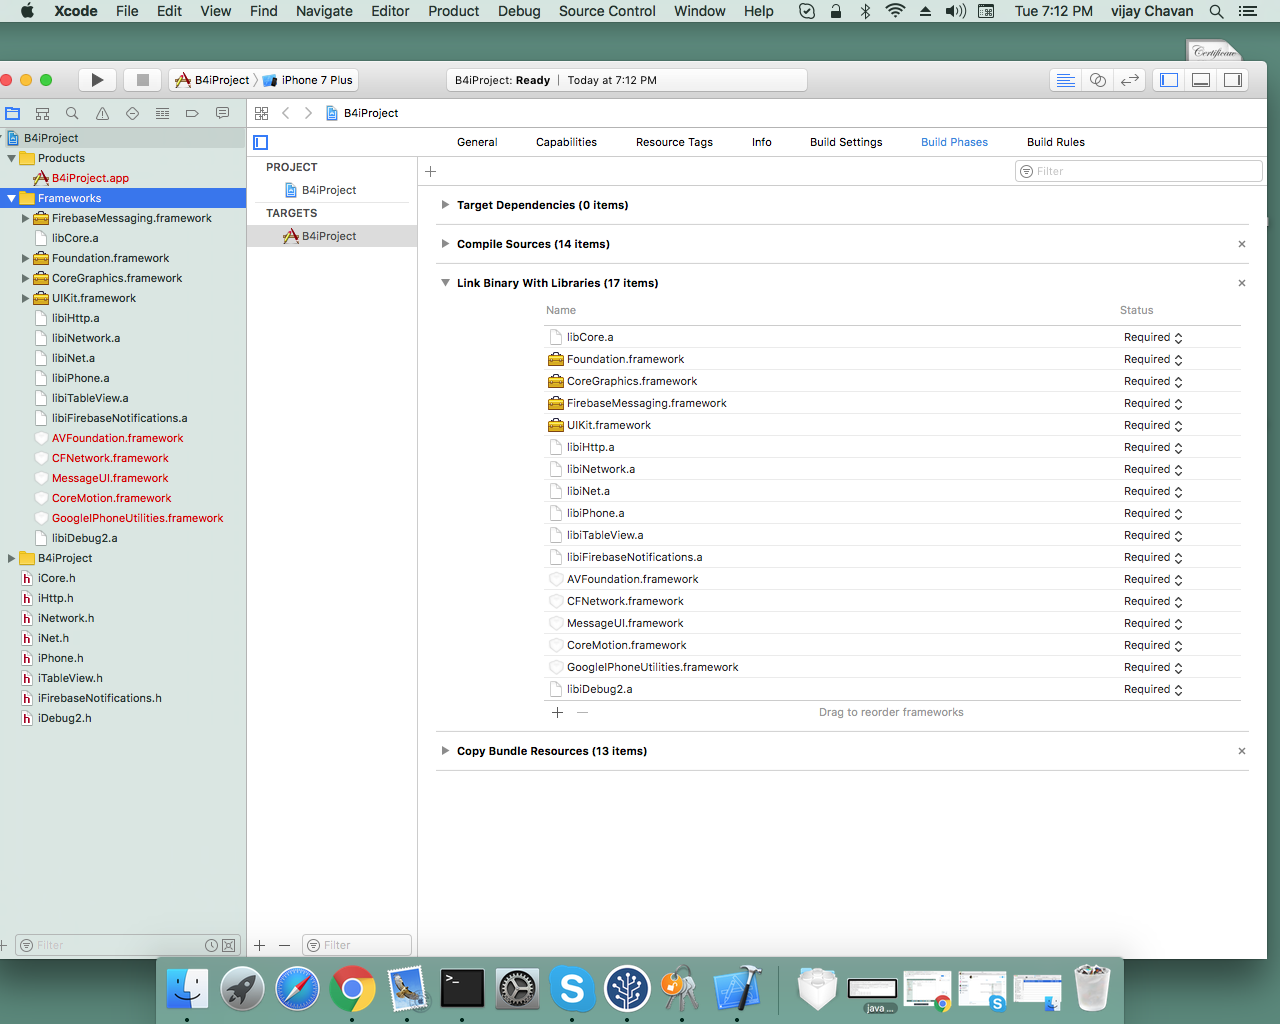Click the Stop button in toolbar

pos(142,80)
